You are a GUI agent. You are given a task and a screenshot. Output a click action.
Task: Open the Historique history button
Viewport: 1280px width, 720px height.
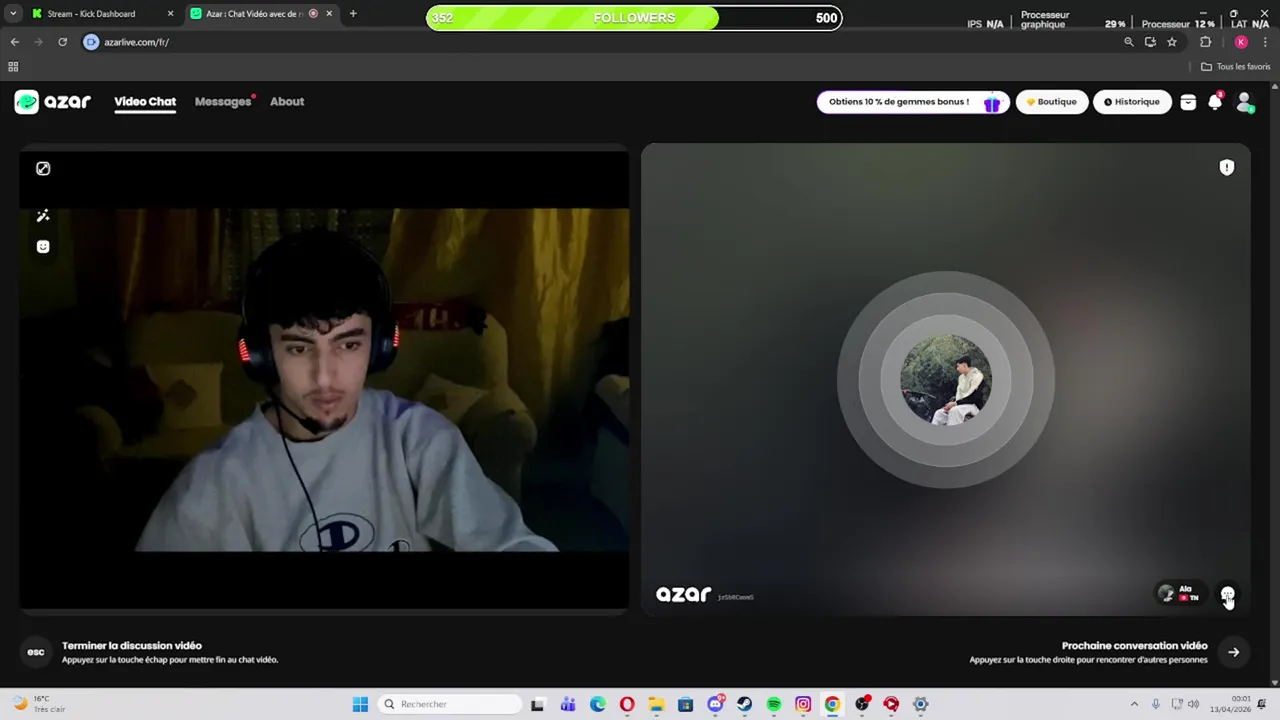point(1132,102)
